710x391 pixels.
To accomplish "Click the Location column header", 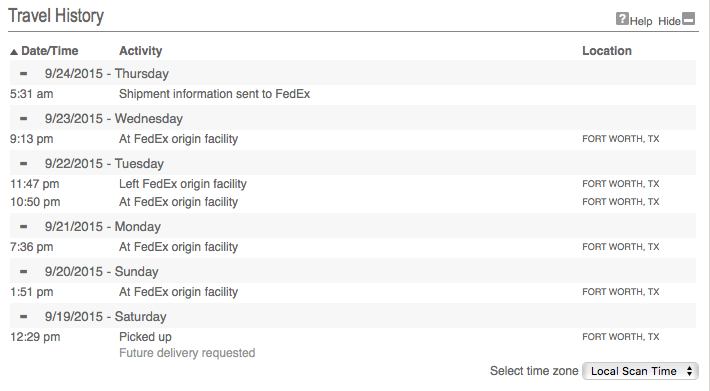I will point(607,51).
